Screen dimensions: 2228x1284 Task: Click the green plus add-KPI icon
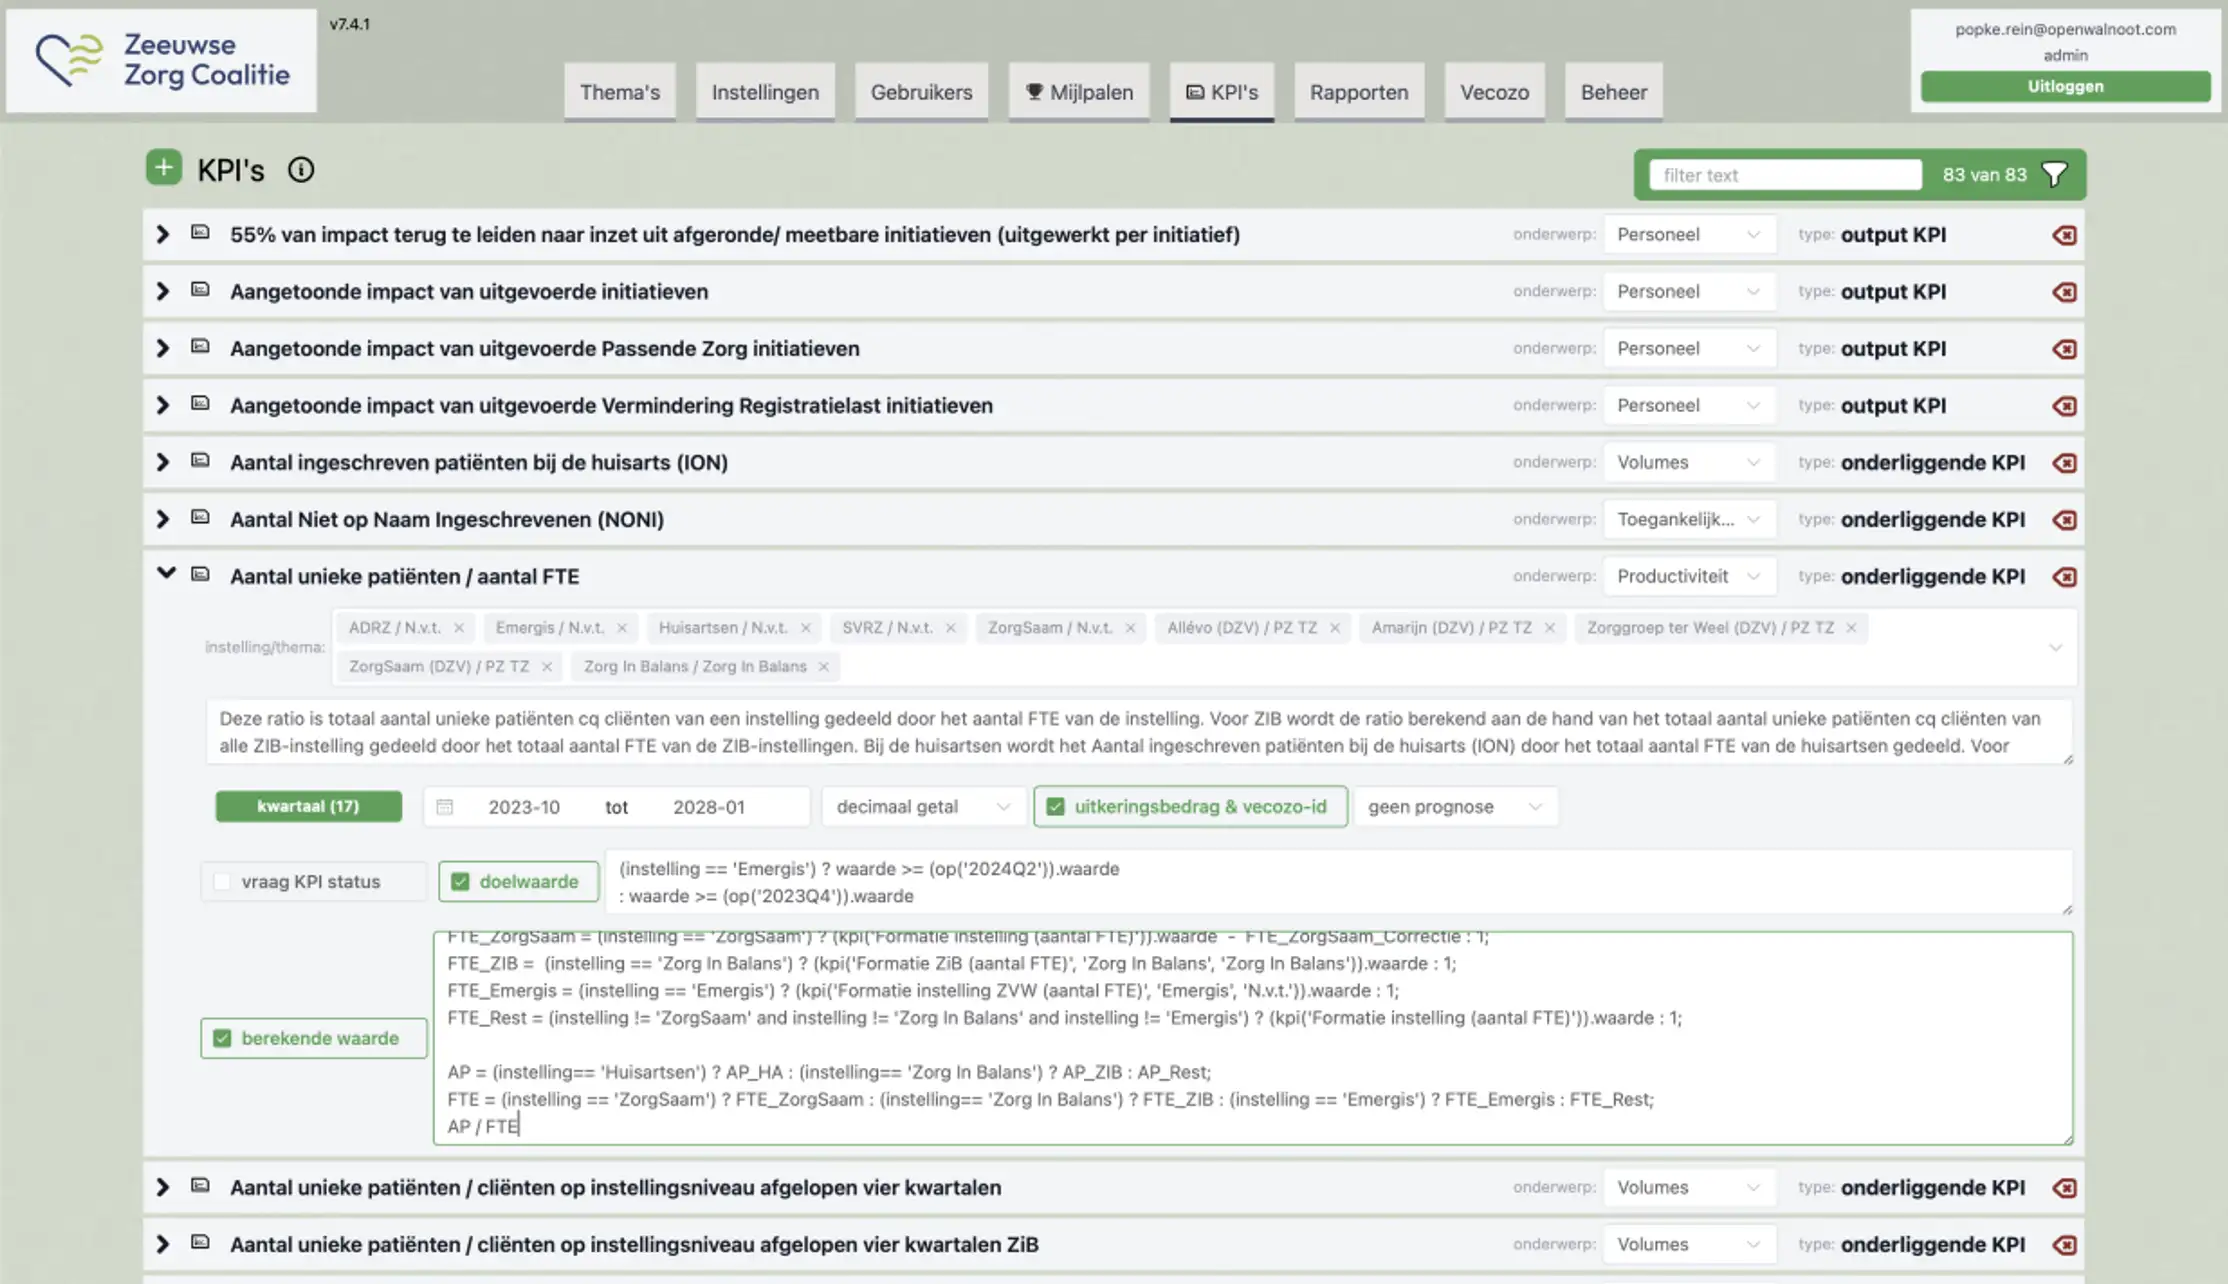click(163, 168)
